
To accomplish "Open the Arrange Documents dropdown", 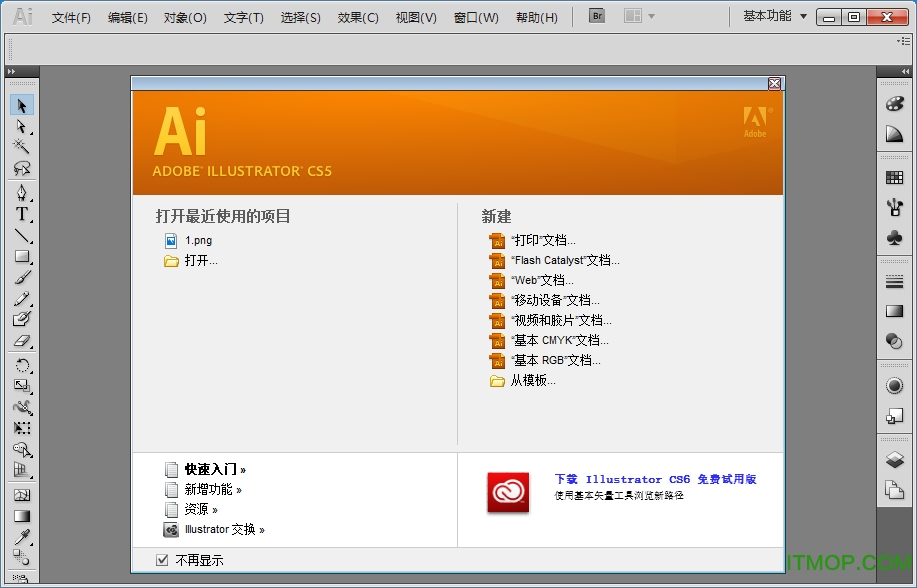I will click(x=639, y=16).
